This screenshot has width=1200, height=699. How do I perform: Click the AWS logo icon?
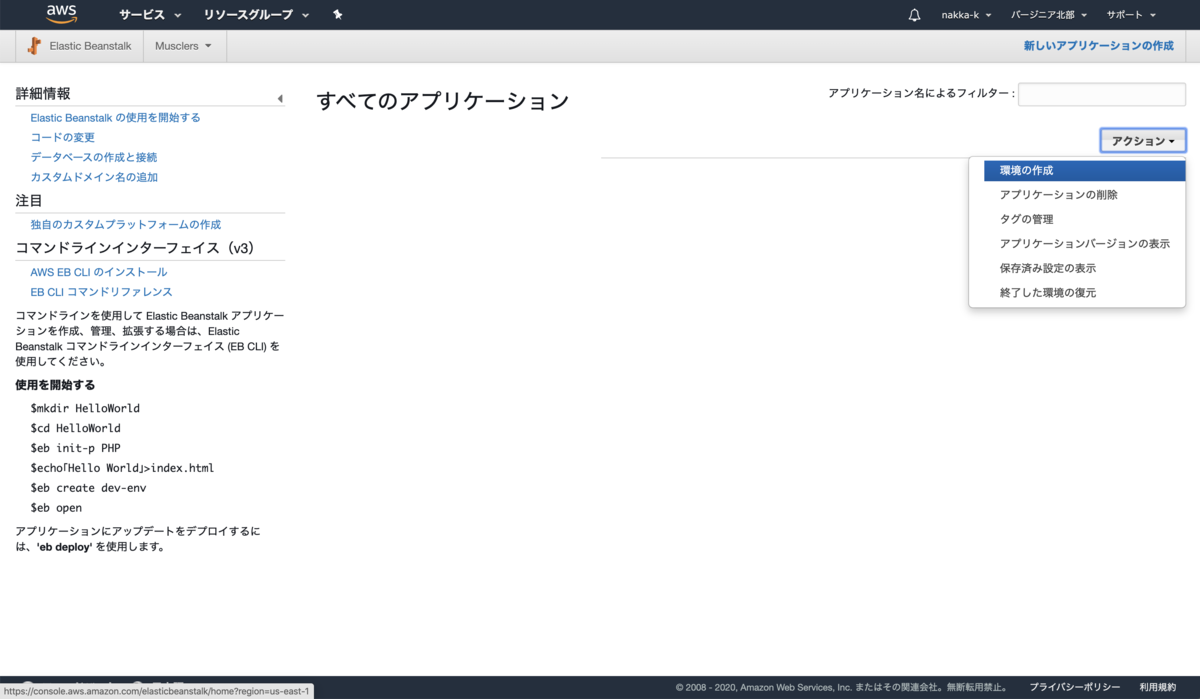pyautogui.click(x=62, y=14)
